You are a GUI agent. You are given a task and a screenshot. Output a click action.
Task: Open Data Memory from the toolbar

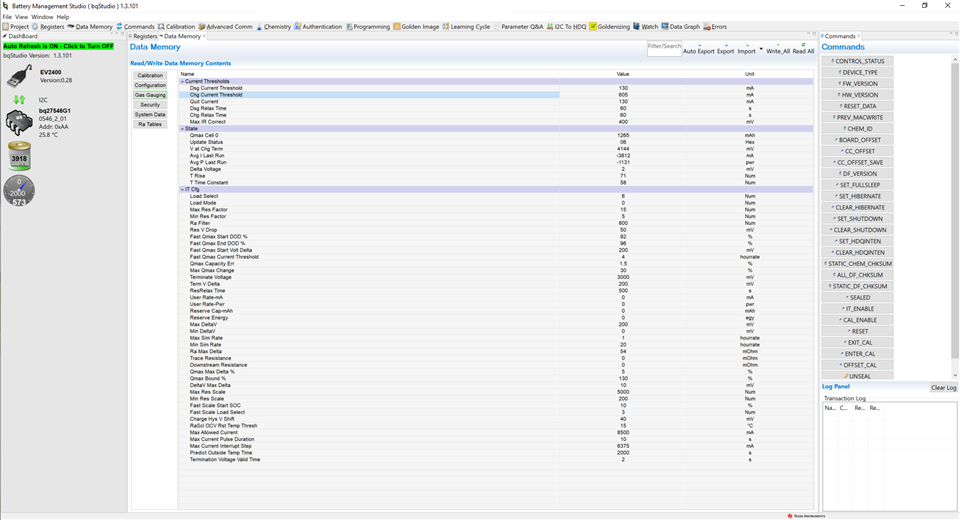click(89, 26)
